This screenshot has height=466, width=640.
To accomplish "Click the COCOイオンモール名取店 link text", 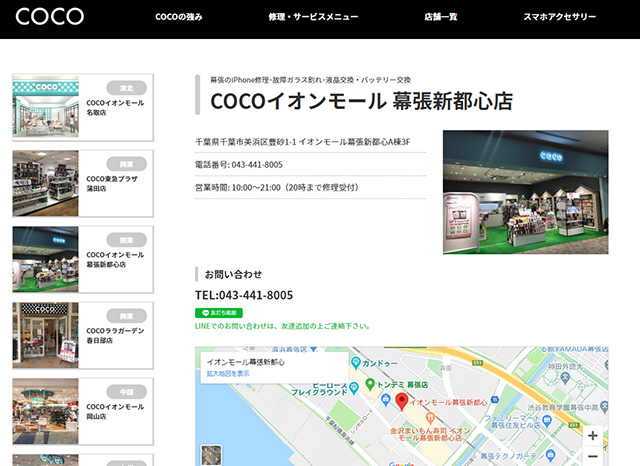I will (115, 107).
